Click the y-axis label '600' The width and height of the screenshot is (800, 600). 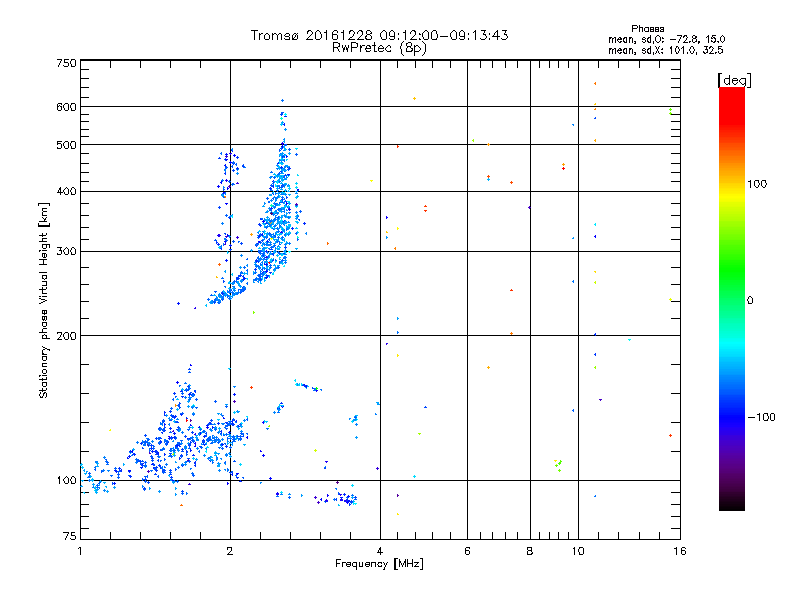(67, 107)
